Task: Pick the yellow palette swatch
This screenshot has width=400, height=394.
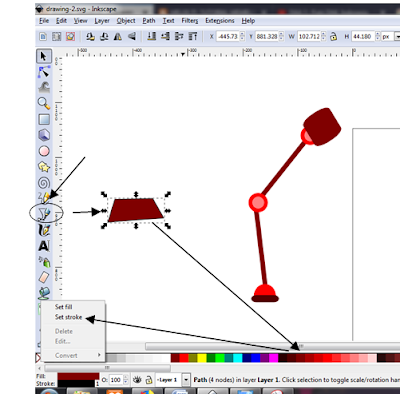Action: (202, 358)
